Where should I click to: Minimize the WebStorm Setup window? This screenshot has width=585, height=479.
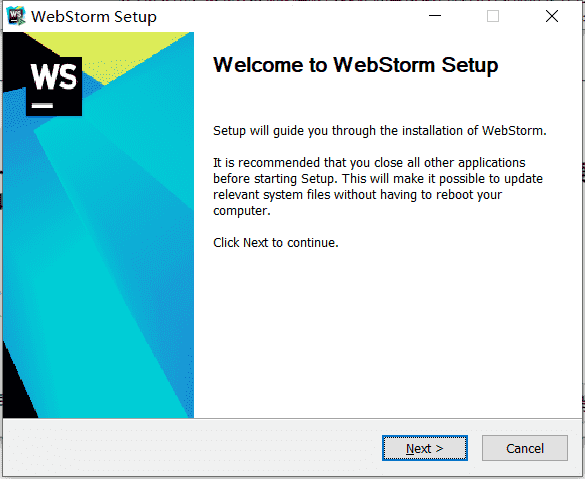coord(435,16)
